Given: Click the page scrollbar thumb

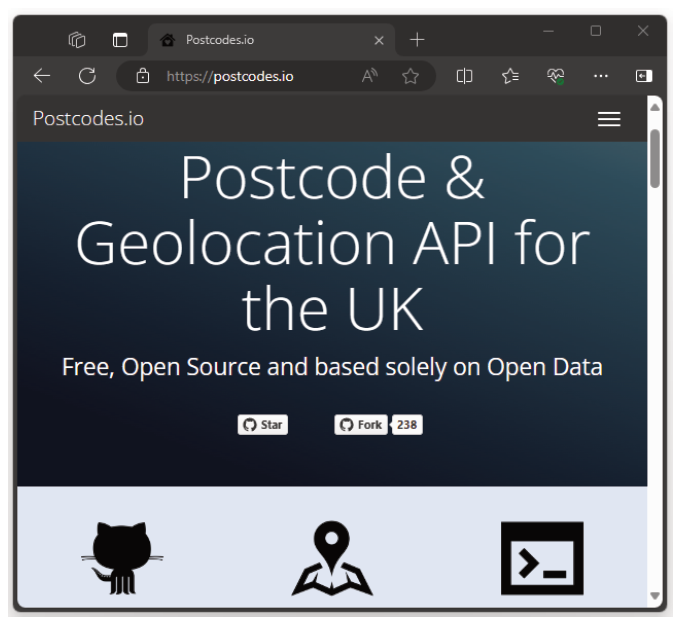Looking at the screenshot, I should click(x=655, y=158).
